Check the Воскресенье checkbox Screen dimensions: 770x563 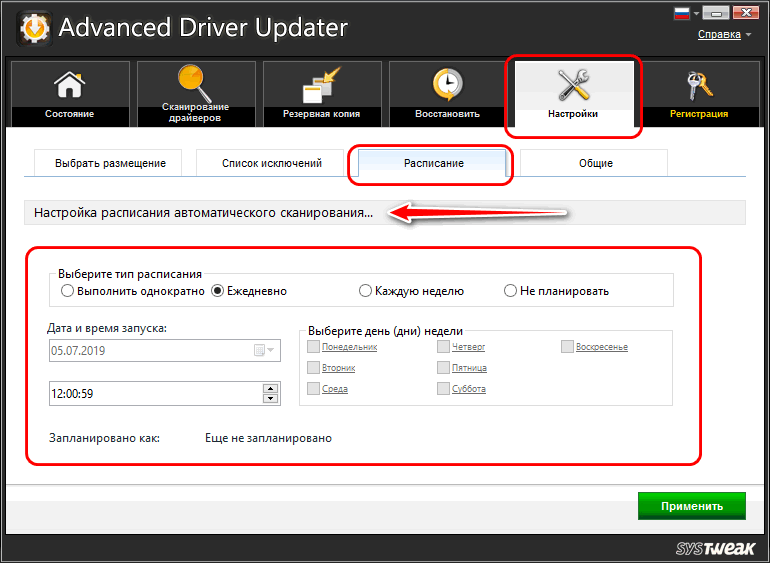(568, 347)
